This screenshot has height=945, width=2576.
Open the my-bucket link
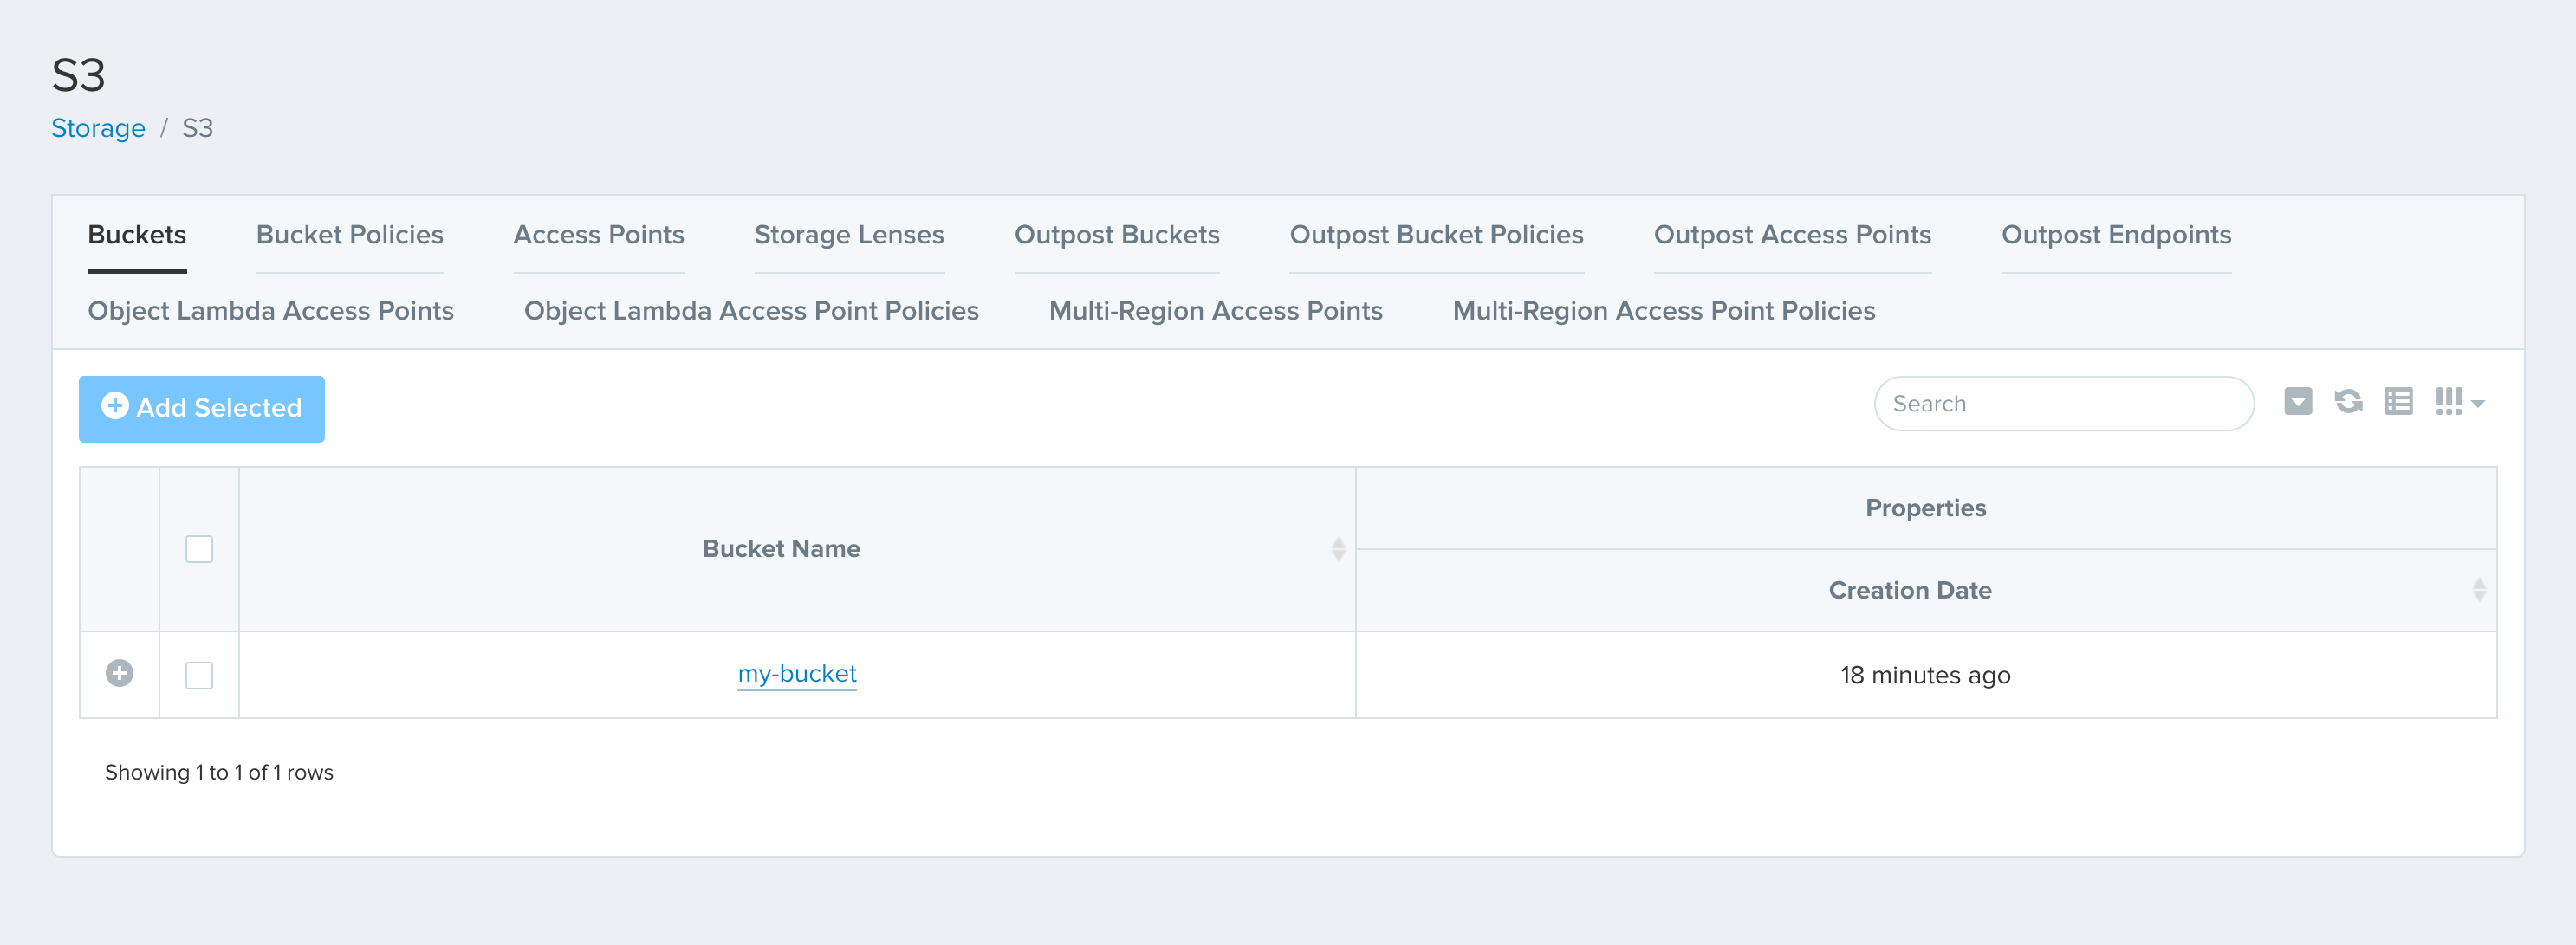[796, 674]
